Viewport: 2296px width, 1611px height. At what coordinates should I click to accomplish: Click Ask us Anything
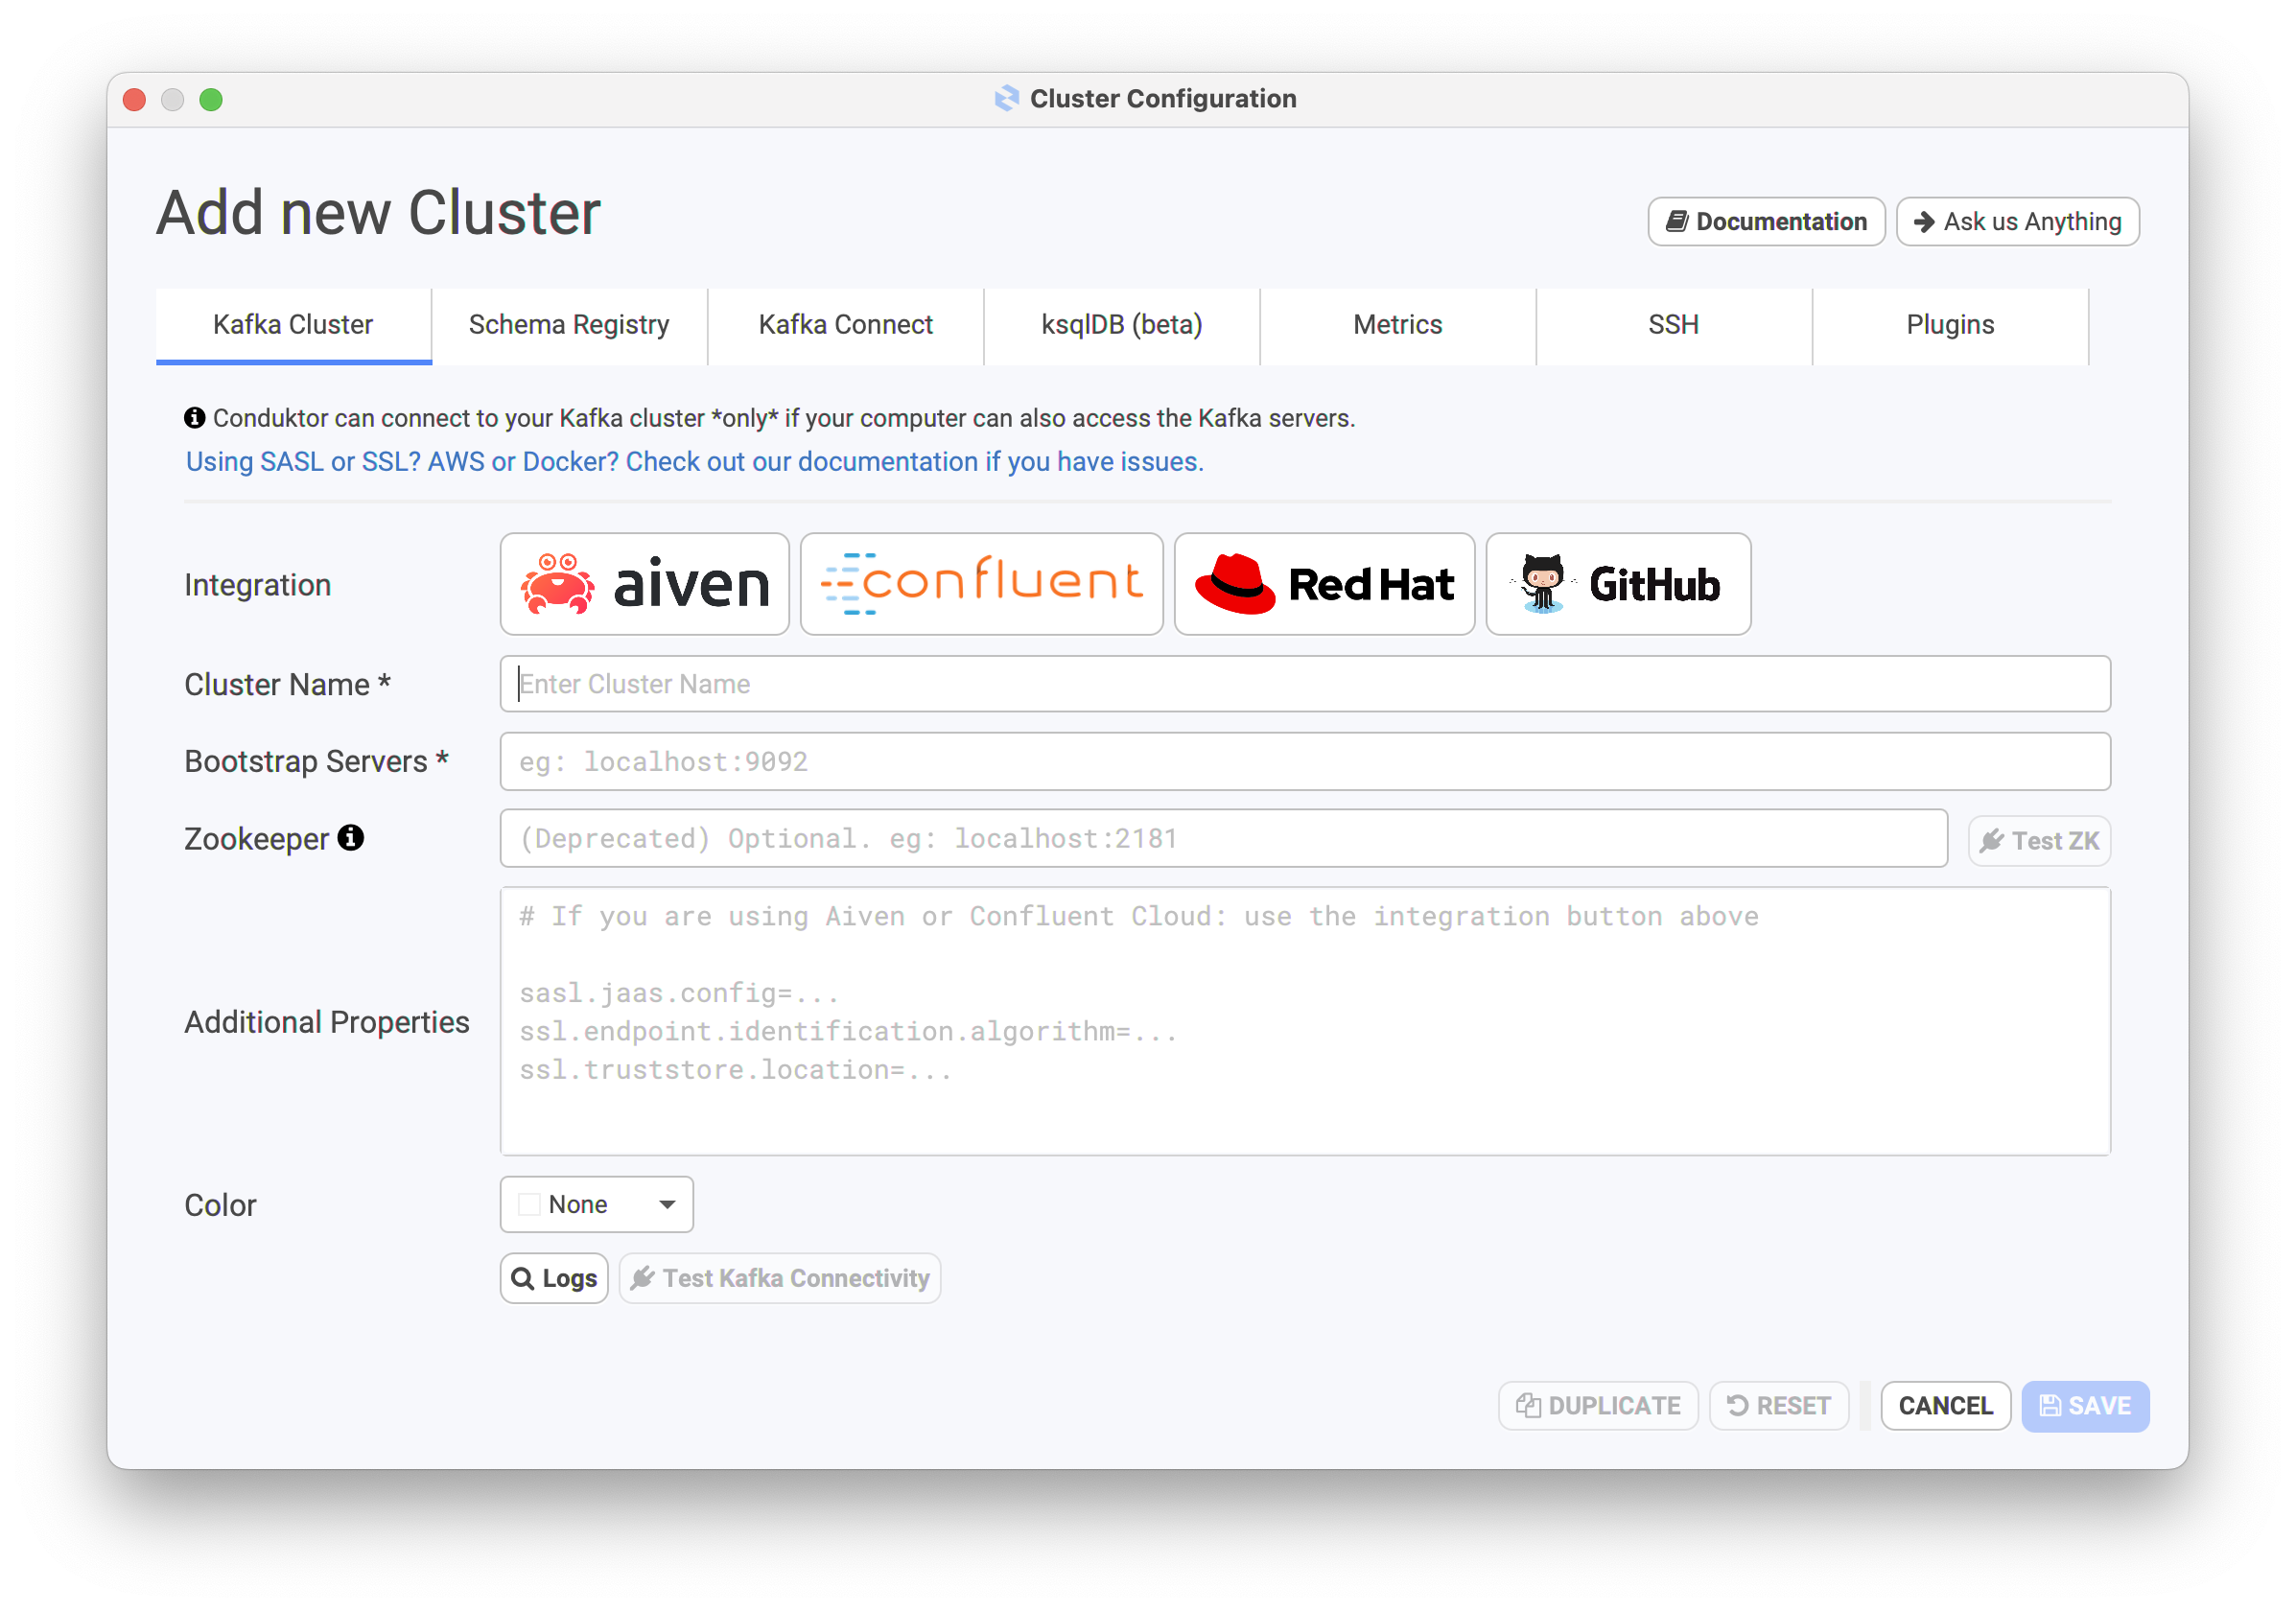[2017, 221]
